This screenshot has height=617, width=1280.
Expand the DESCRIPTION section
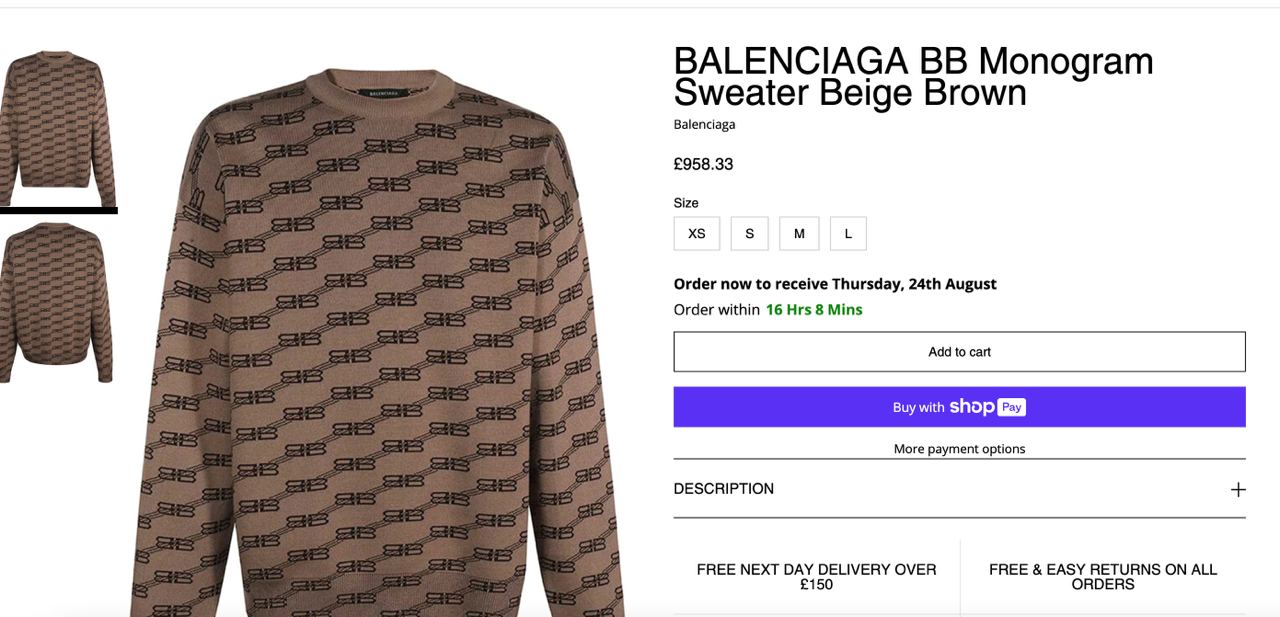pyautogui.click(x=959, y=489)
